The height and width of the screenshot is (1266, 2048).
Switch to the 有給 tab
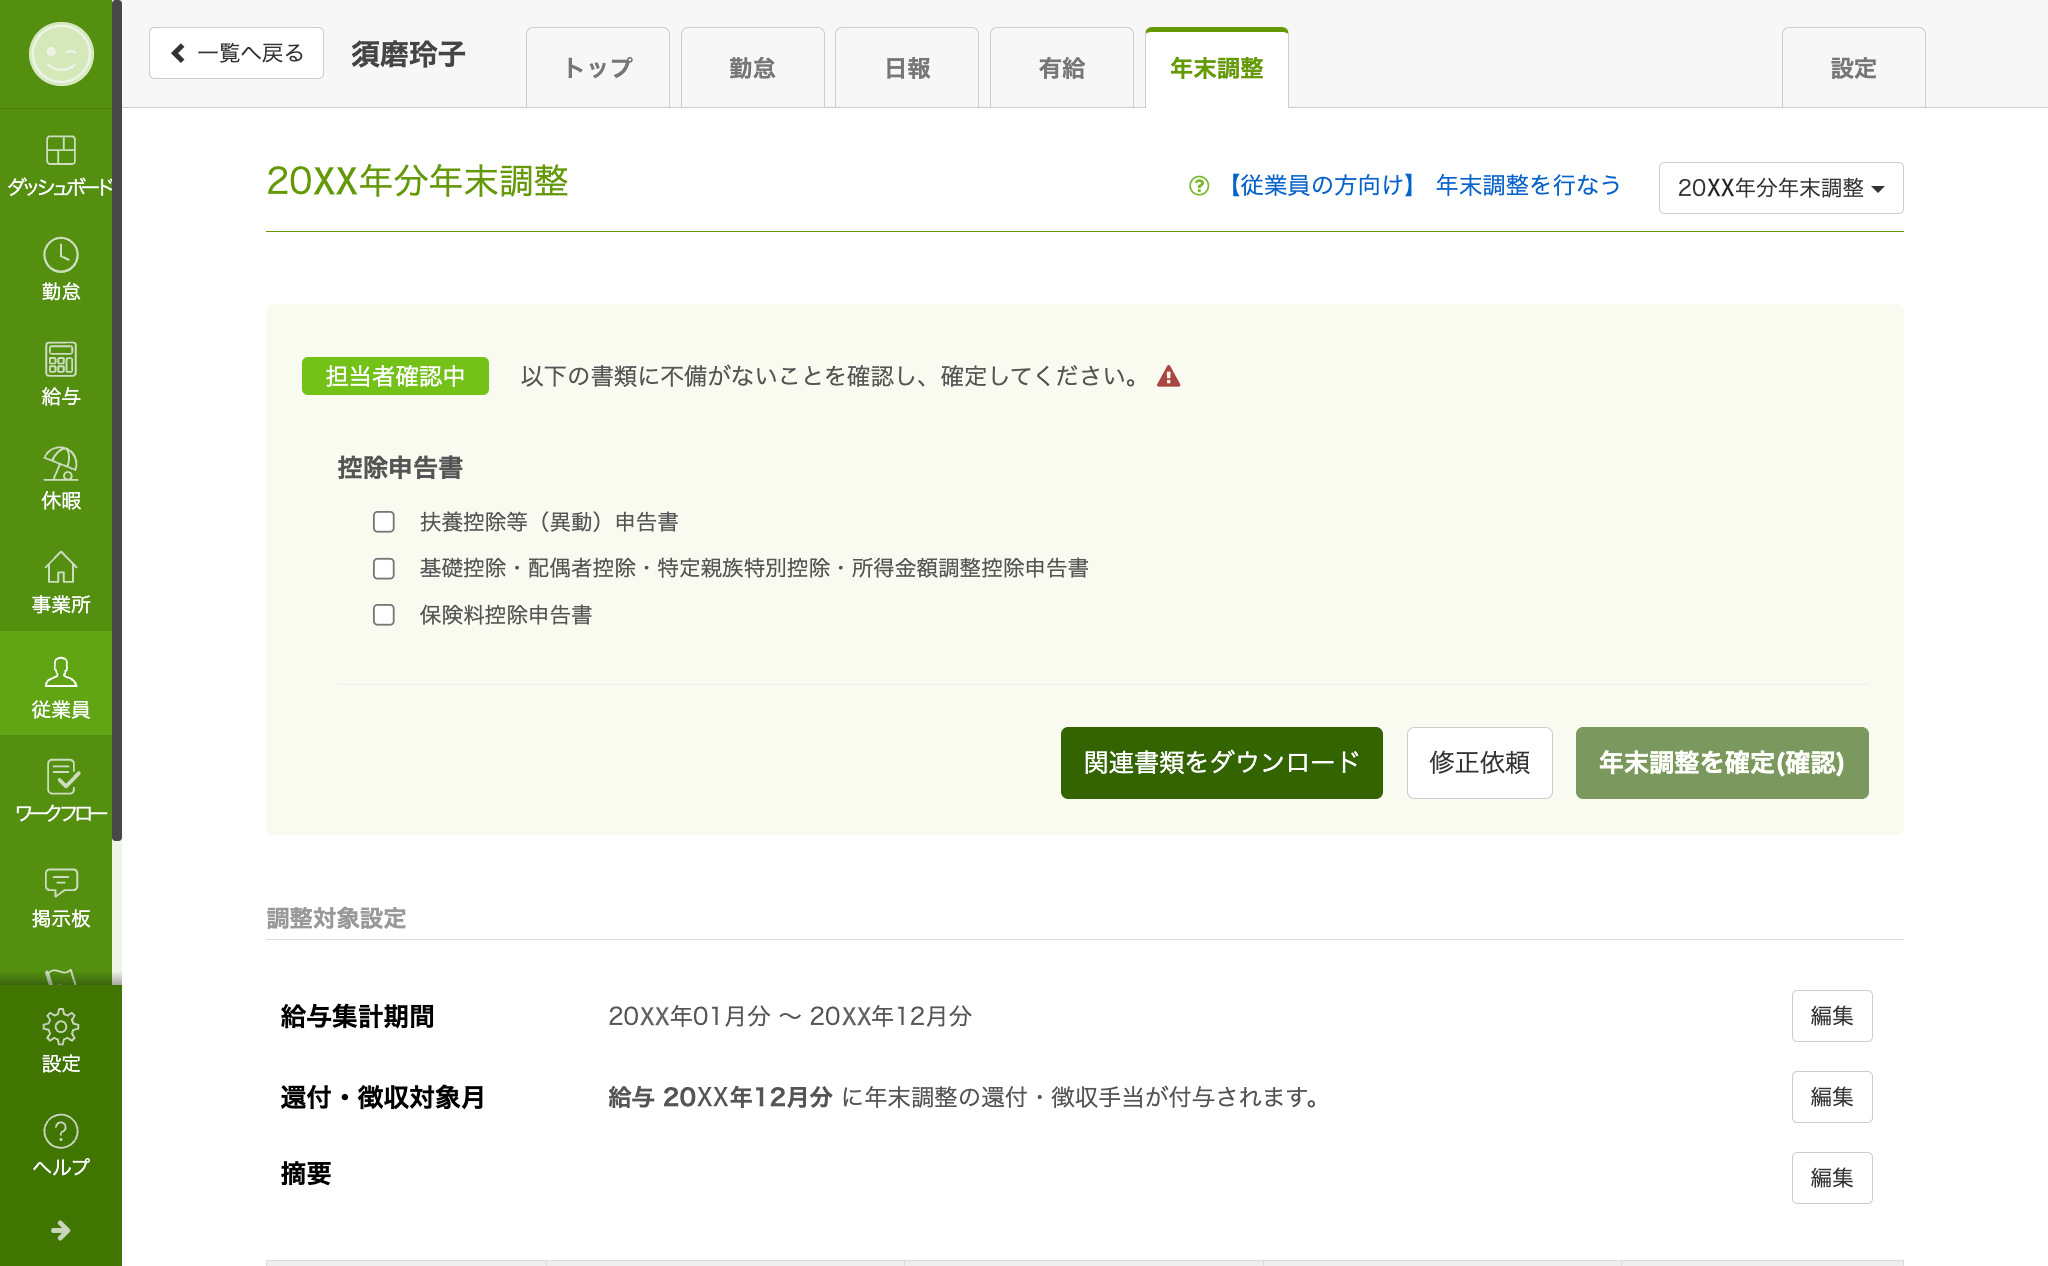coord(1061,68)
